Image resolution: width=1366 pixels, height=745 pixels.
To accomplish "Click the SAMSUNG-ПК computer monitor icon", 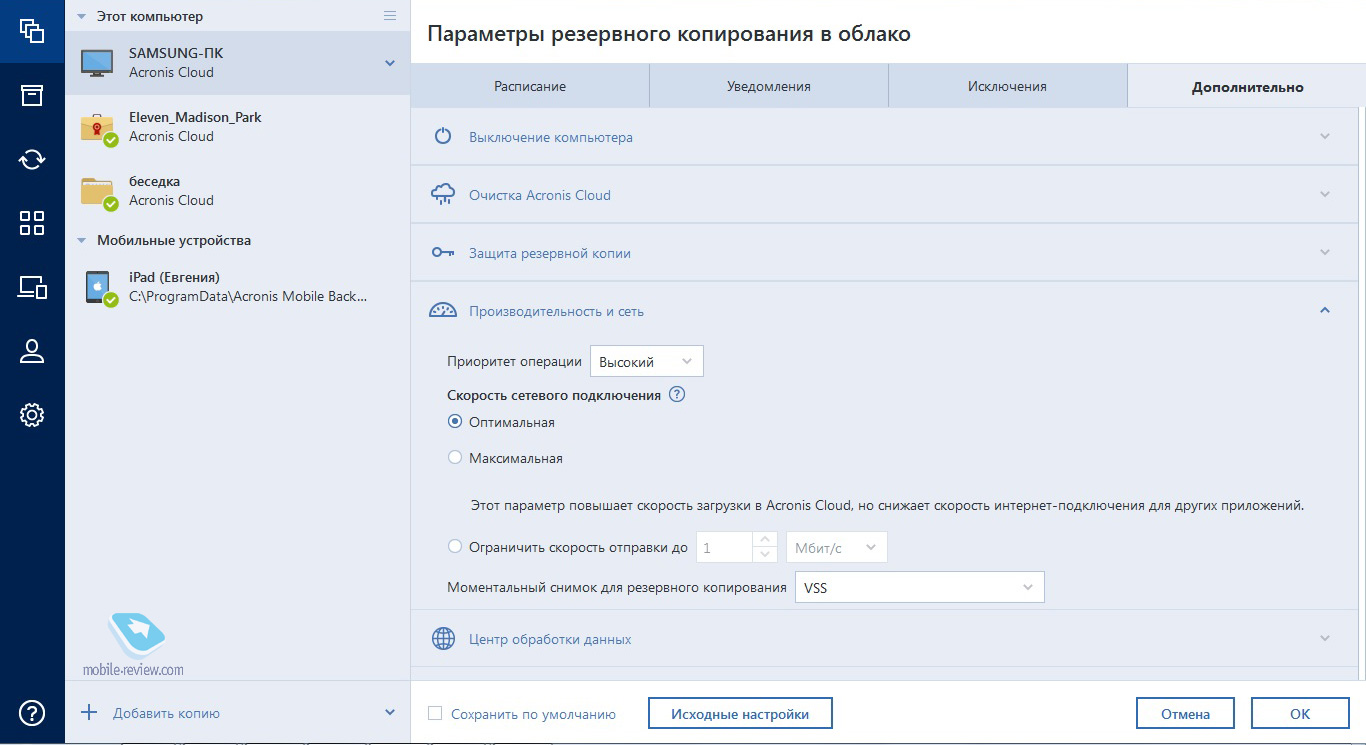I will (x=98, y=63).
